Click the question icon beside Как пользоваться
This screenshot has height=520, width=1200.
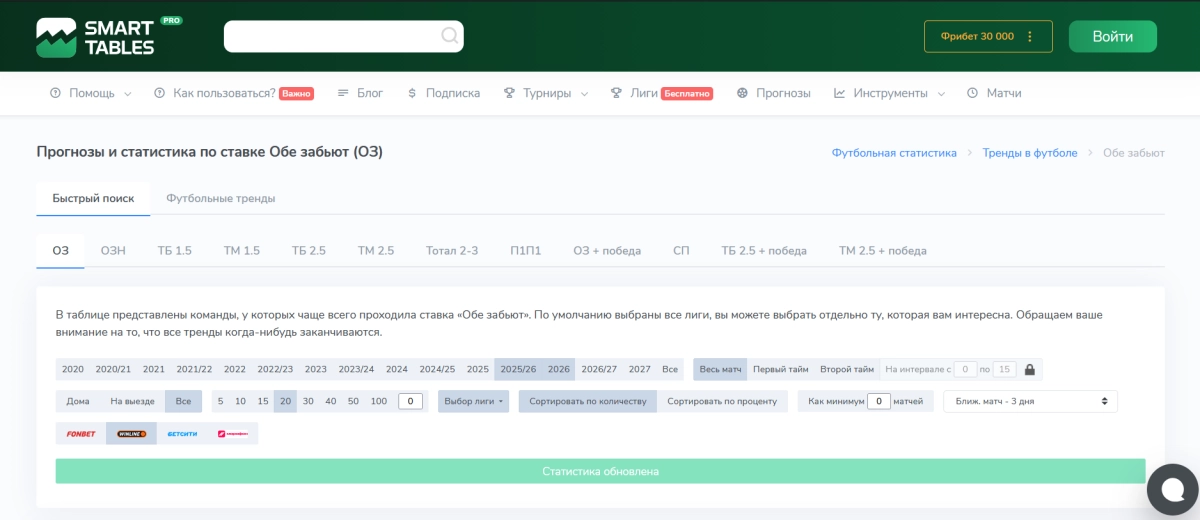159,93
